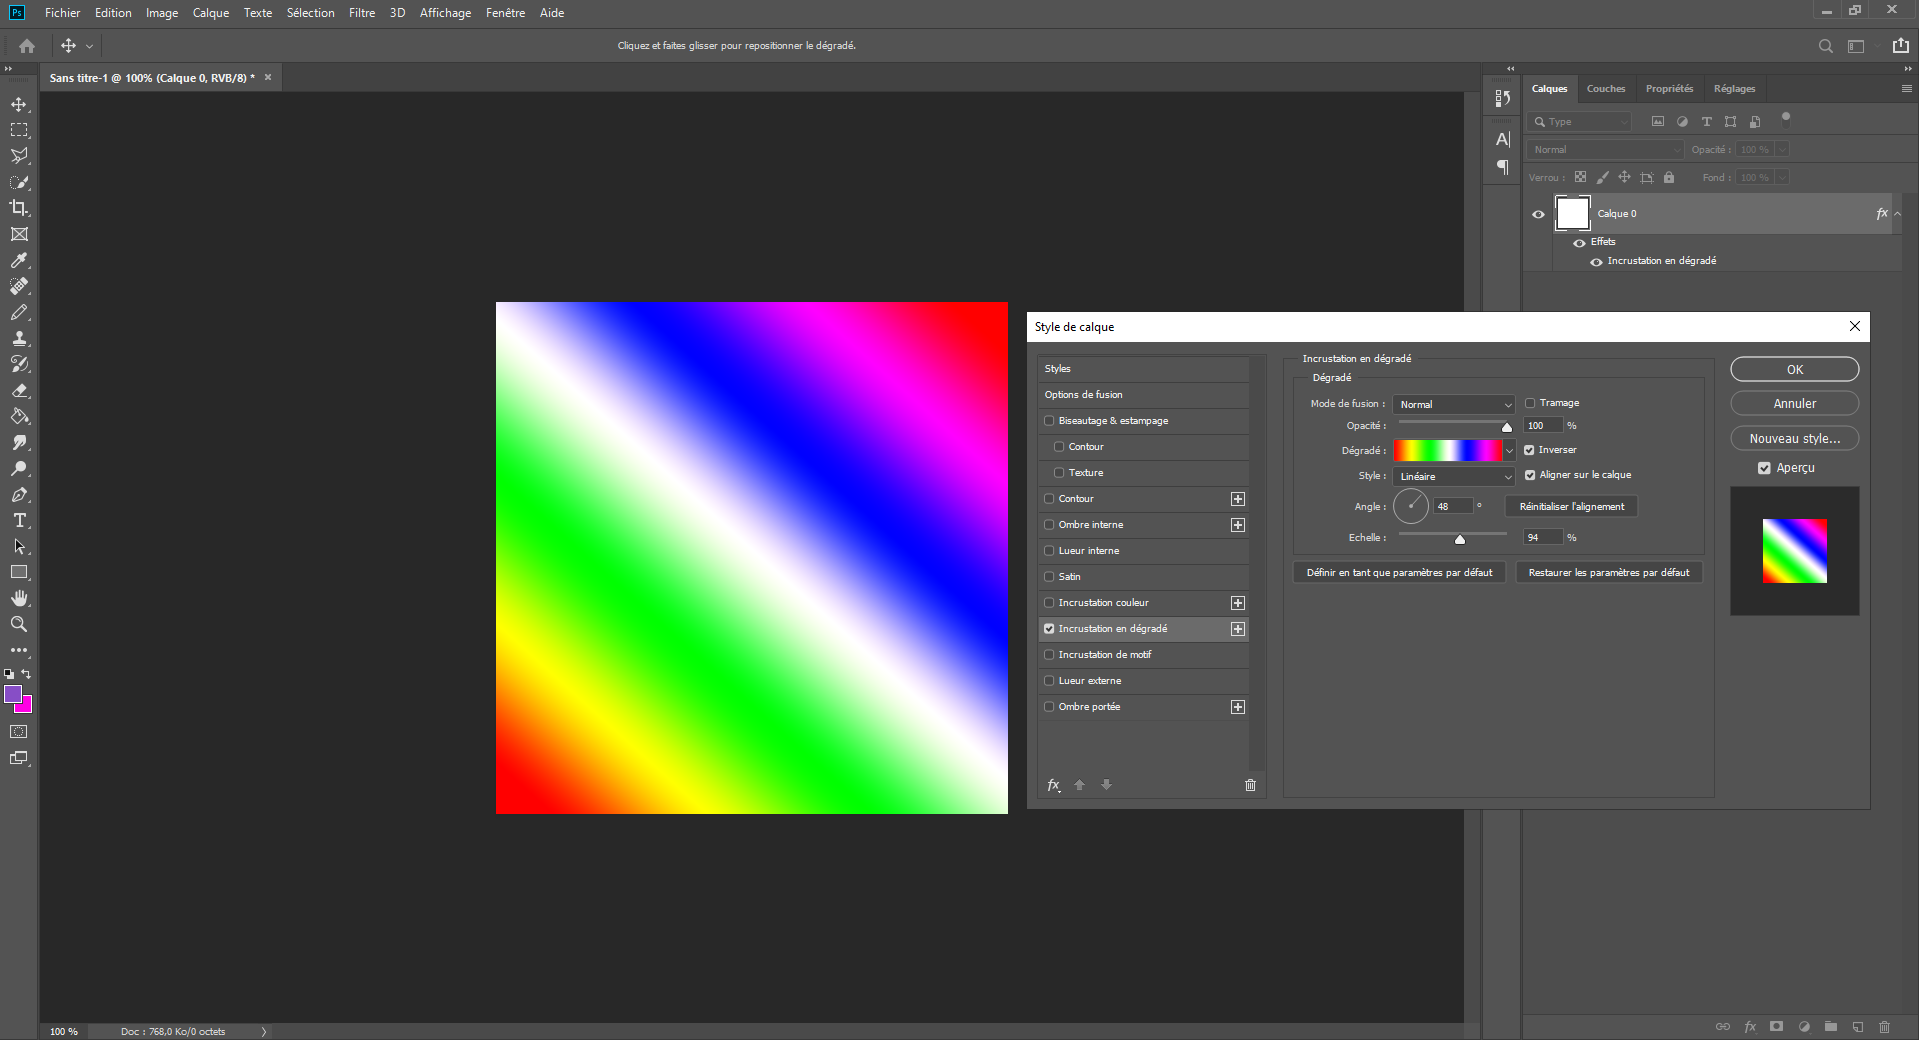Image resolution: width=1919 pixels, height=1040 pixels.
Task: Click the fx icon in Style de calque
Action: tap(1053, 785)
